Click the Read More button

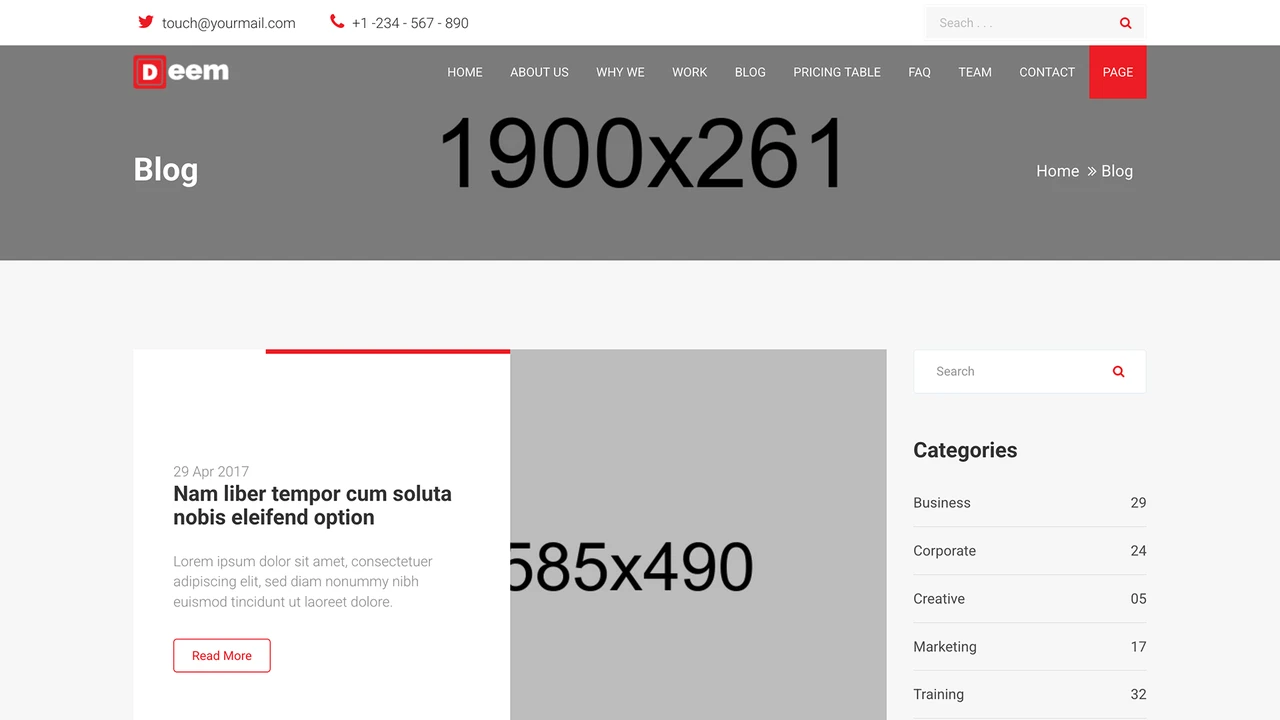point(222,656)
